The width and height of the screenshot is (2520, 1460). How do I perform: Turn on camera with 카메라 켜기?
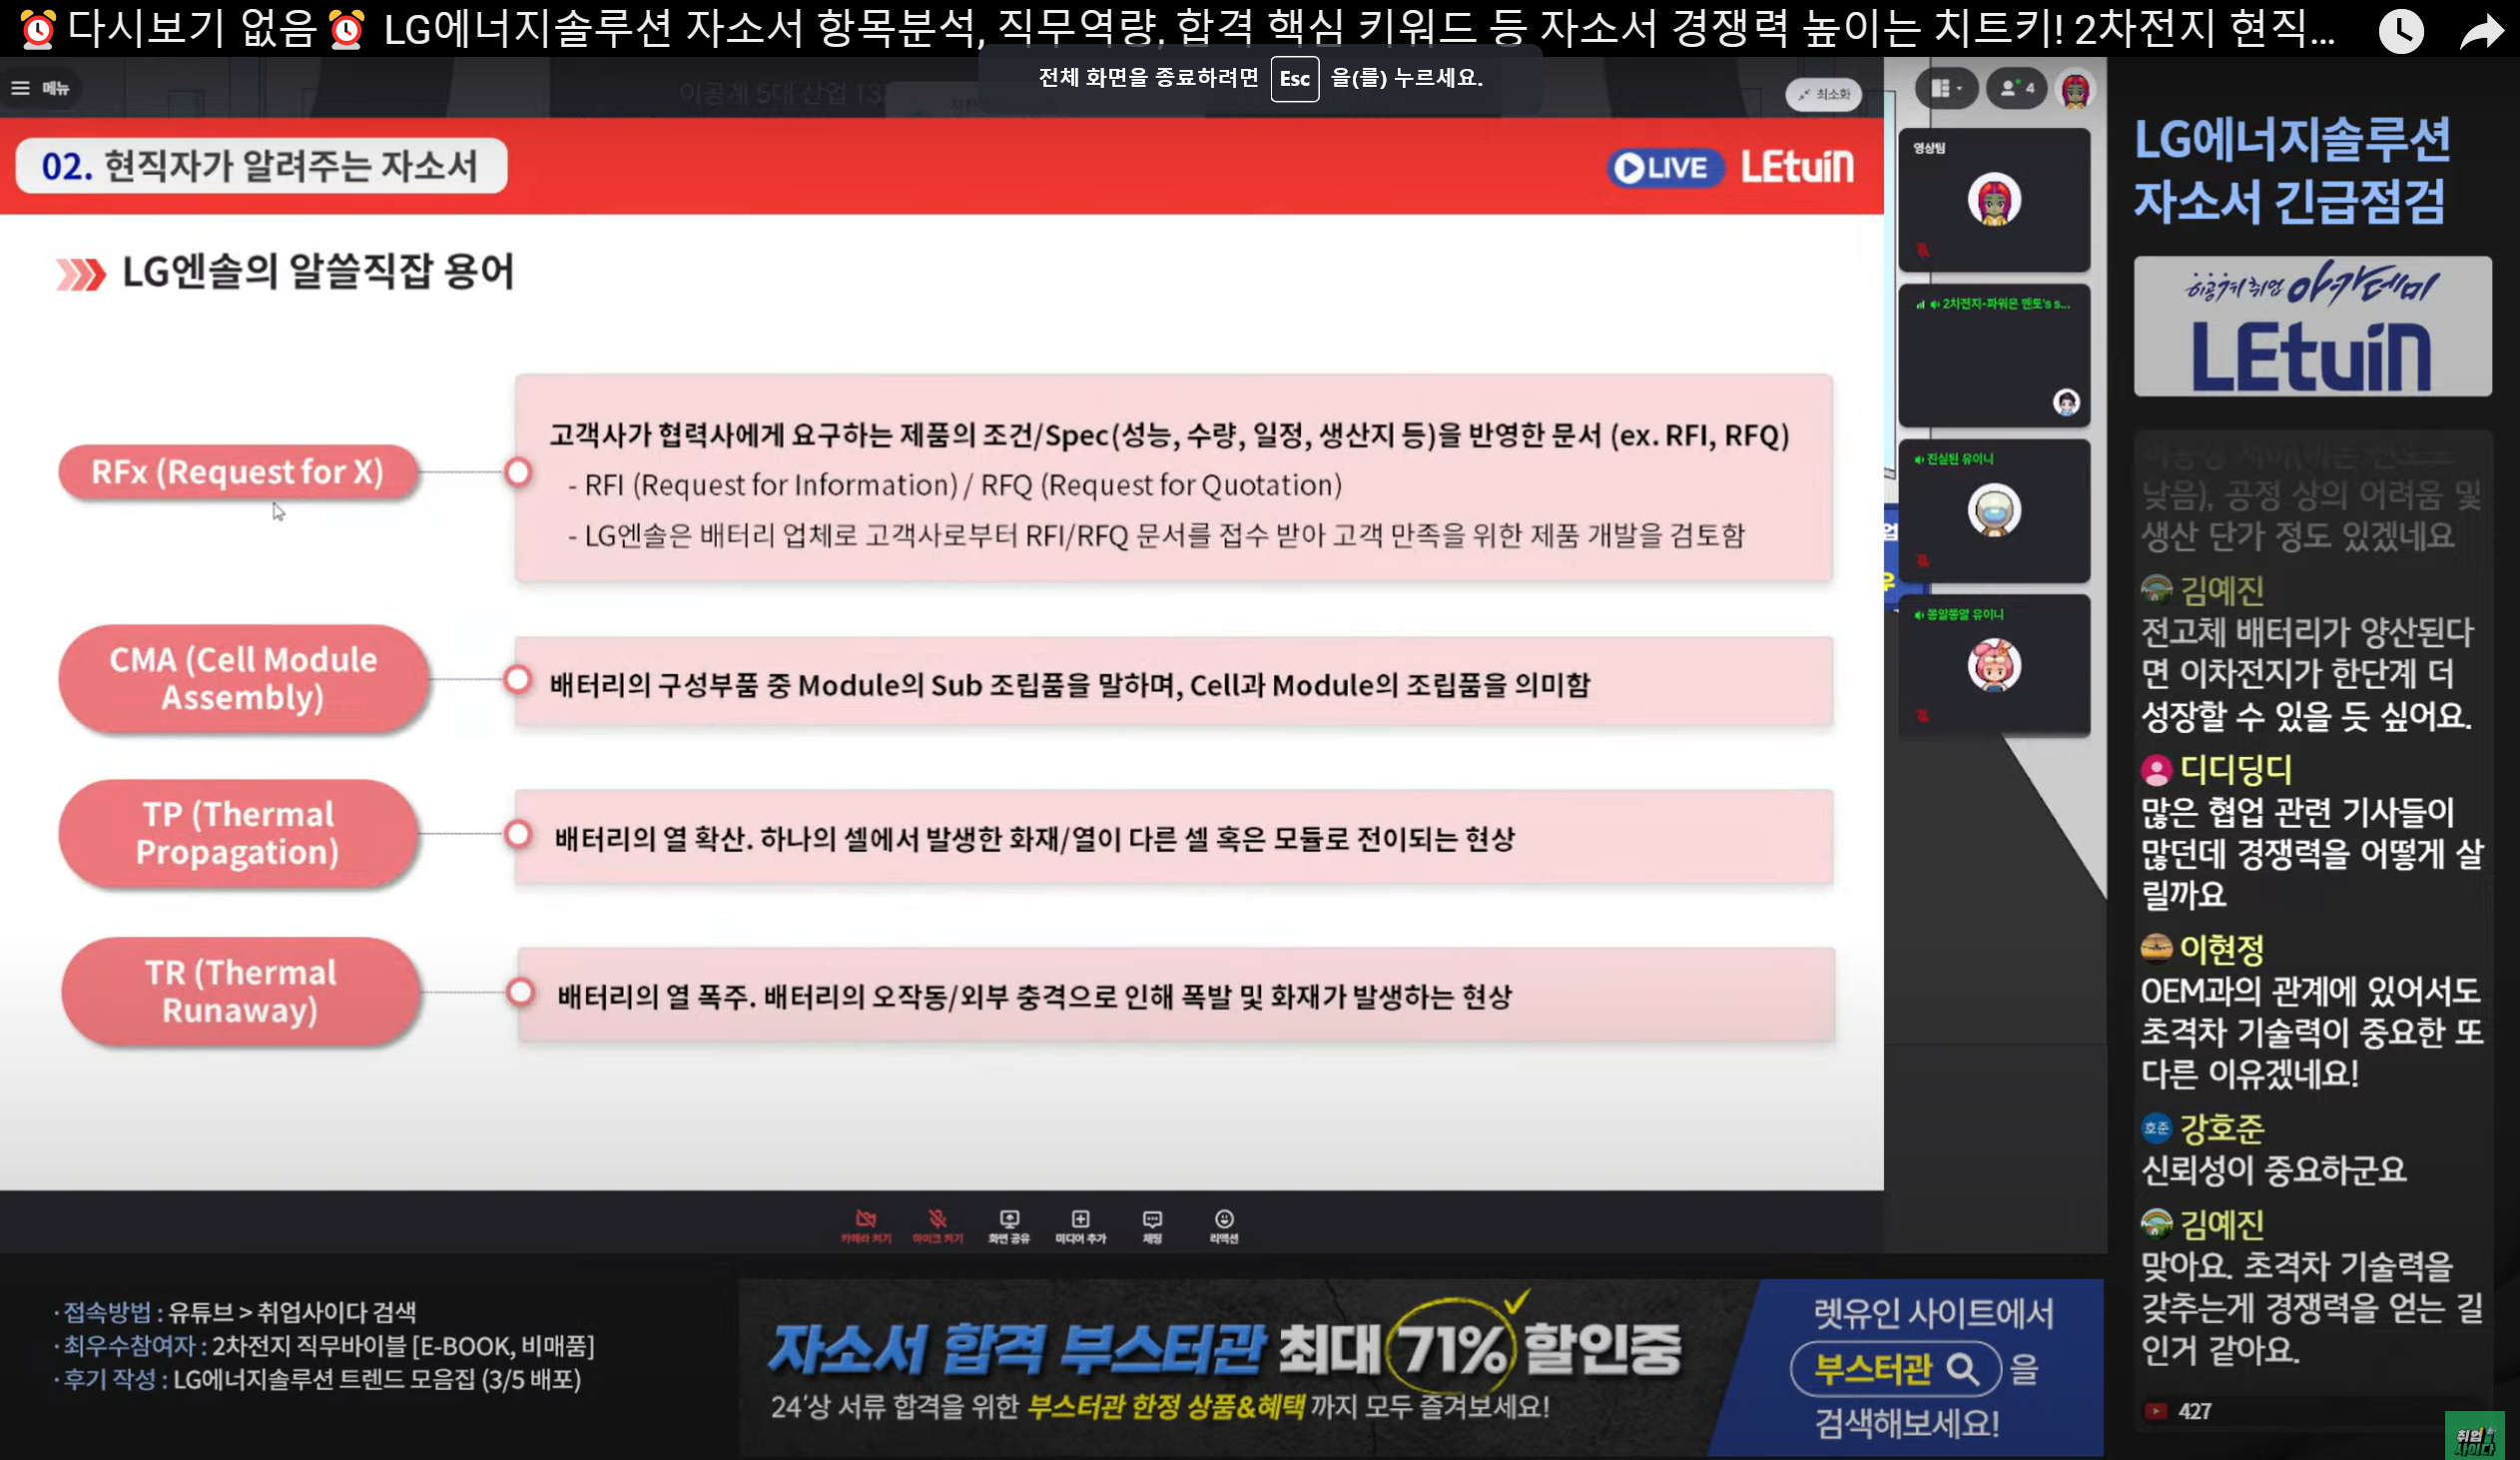[866, 1226]
